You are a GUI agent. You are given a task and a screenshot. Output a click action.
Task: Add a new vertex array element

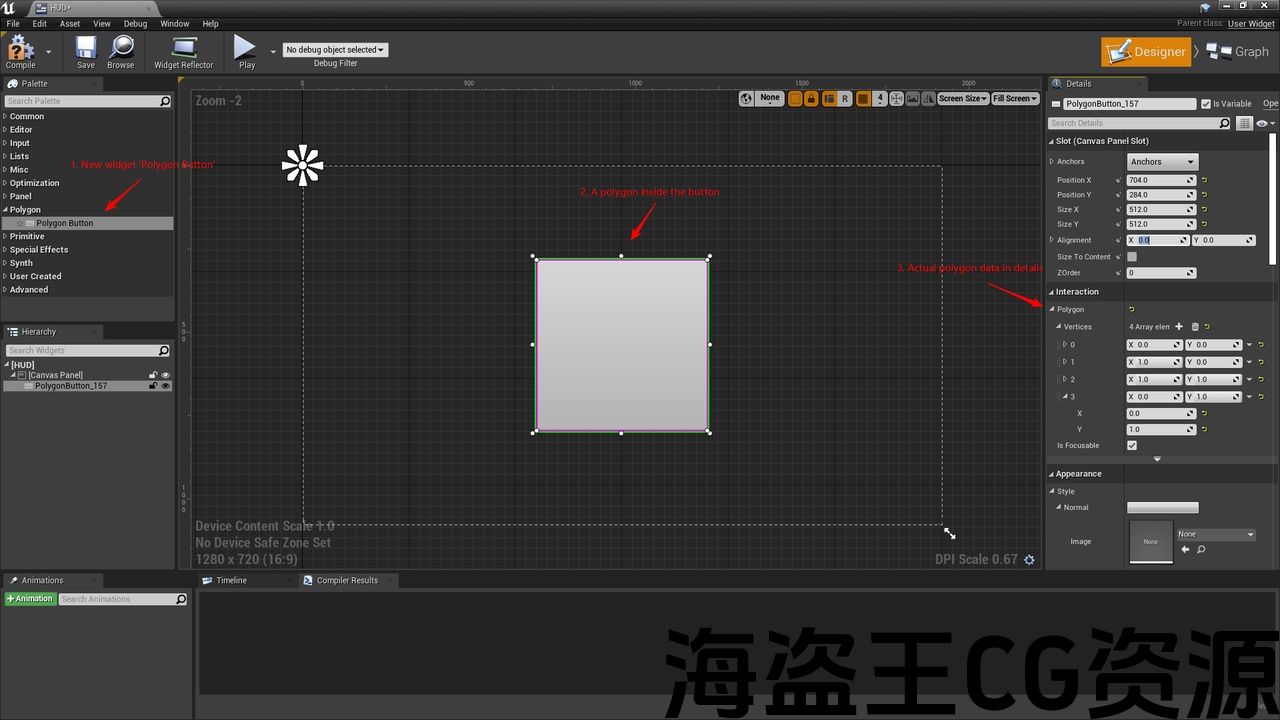click(1179, 327)
